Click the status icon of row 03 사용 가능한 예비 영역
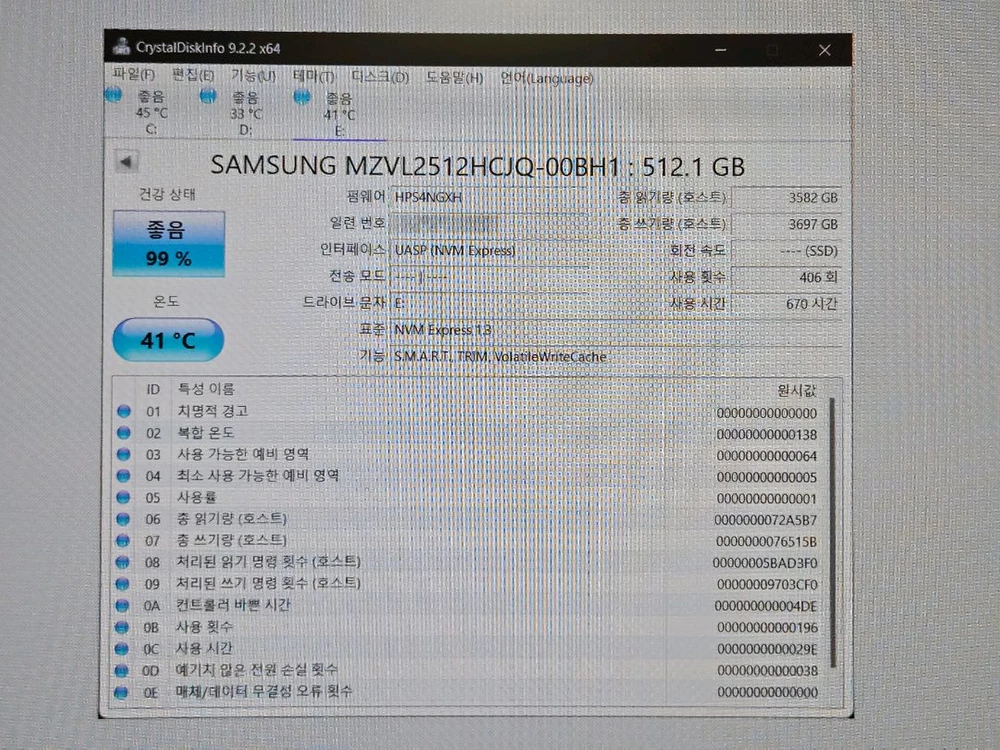Image resolution: width=1000 pixels, height=750 pixels. [x=124, y=455]
